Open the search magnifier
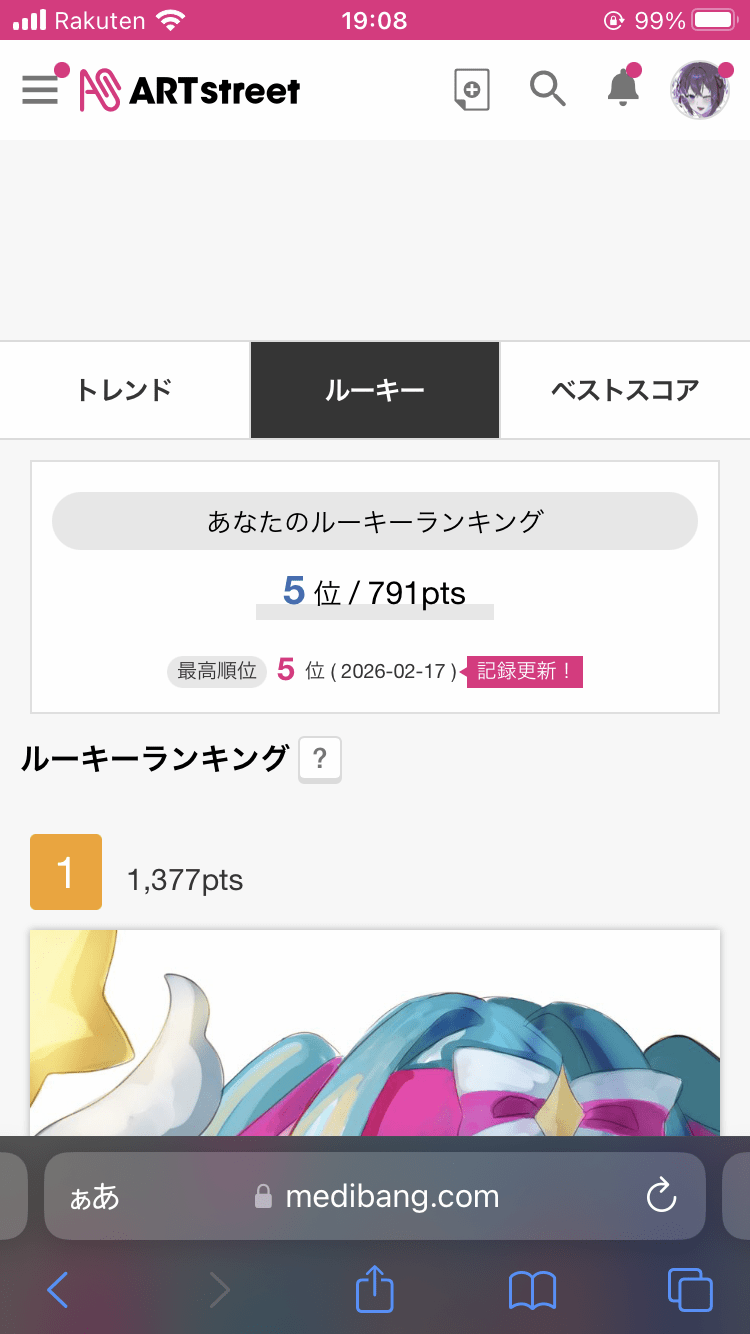The width and height of the screenshot is (750, 1334). point(547,89)
